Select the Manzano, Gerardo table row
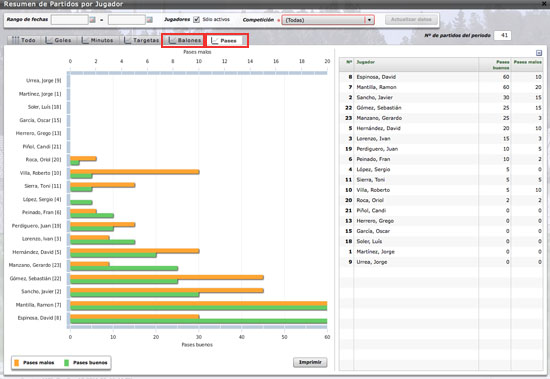 pyautogui.click(x=441, y=118)
